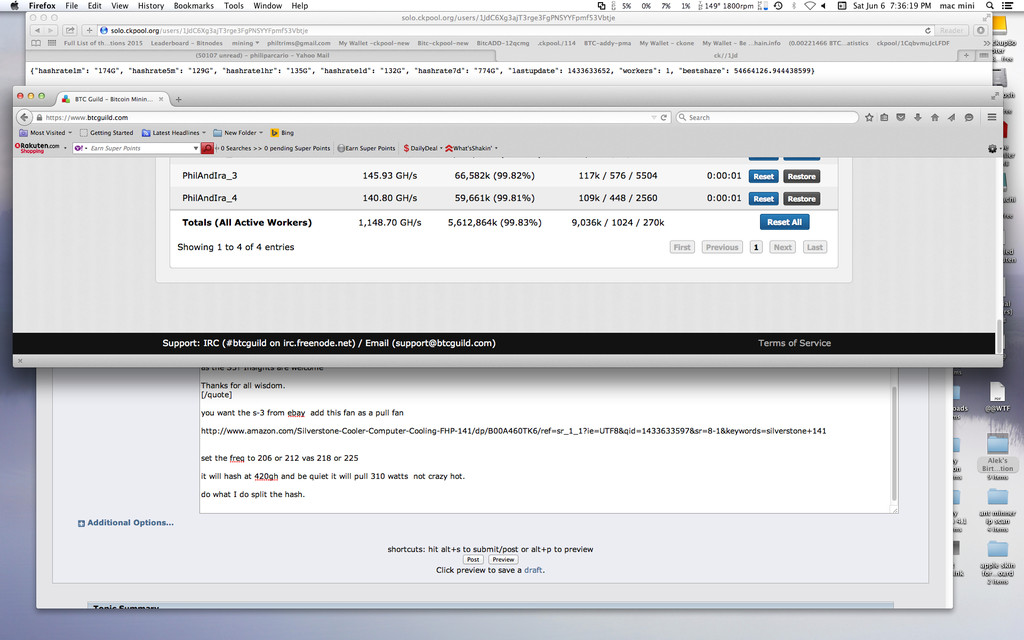Open the Window menu
The height and width of the screenshot is (640, 1024).
(x=268, y=6)
